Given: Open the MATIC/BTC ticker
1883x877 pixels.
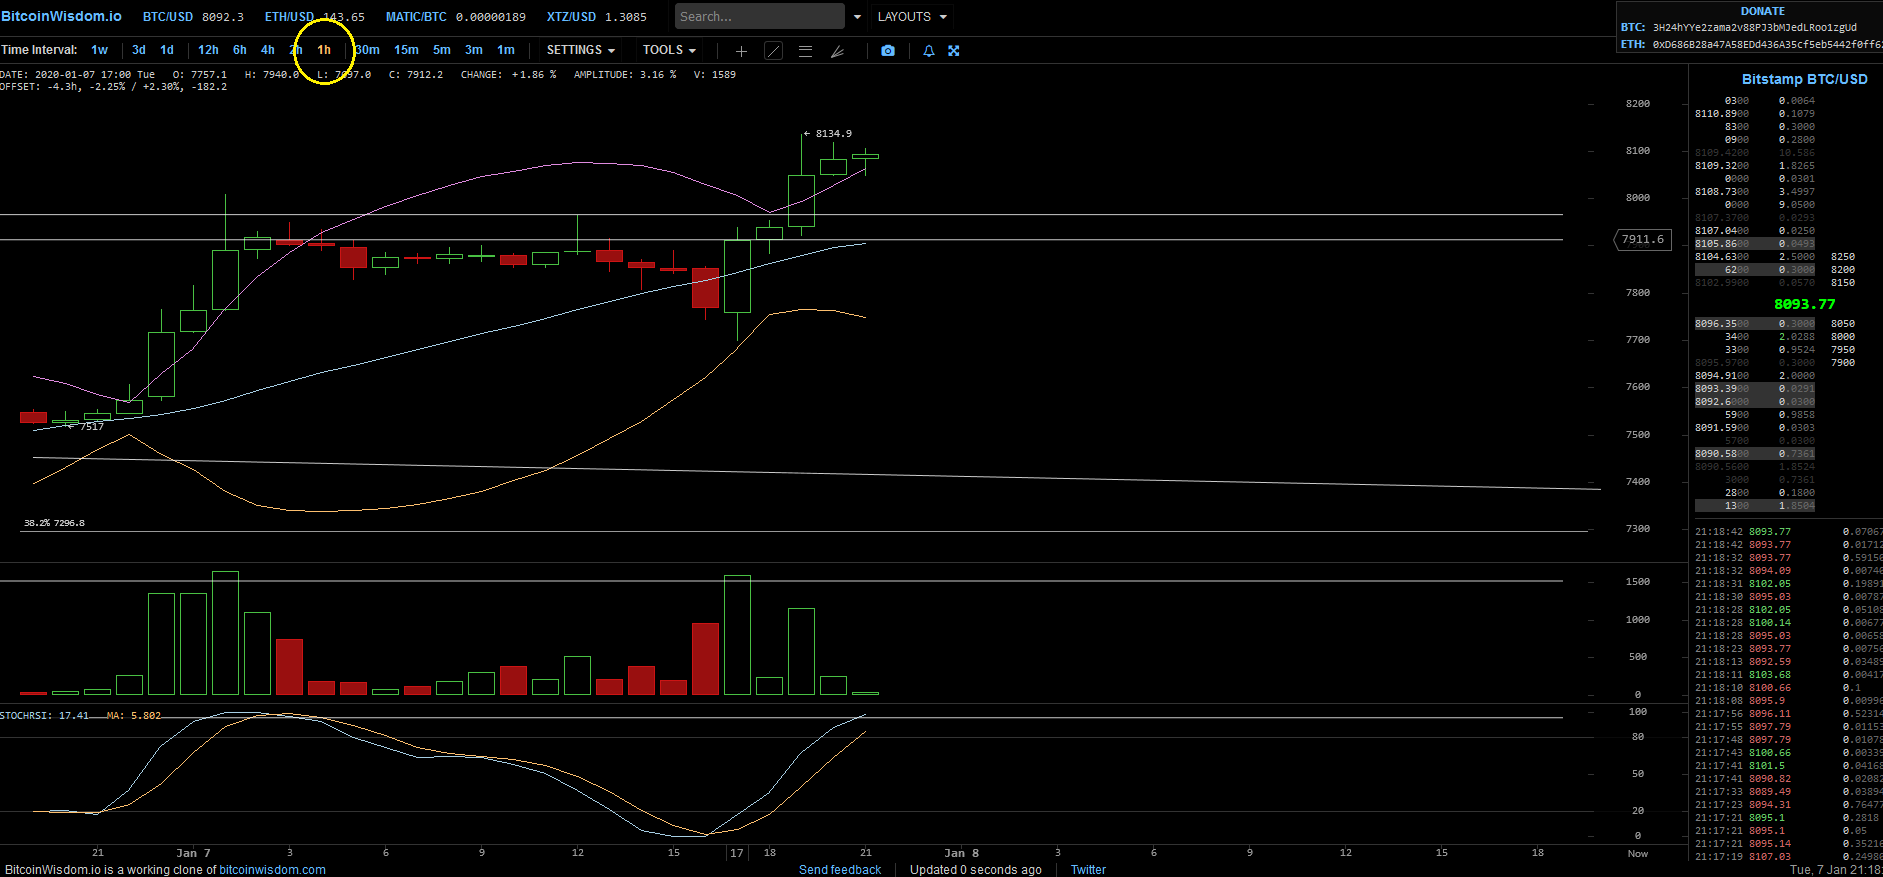Looking at the screenshot, I should click(x=416, y=17).
